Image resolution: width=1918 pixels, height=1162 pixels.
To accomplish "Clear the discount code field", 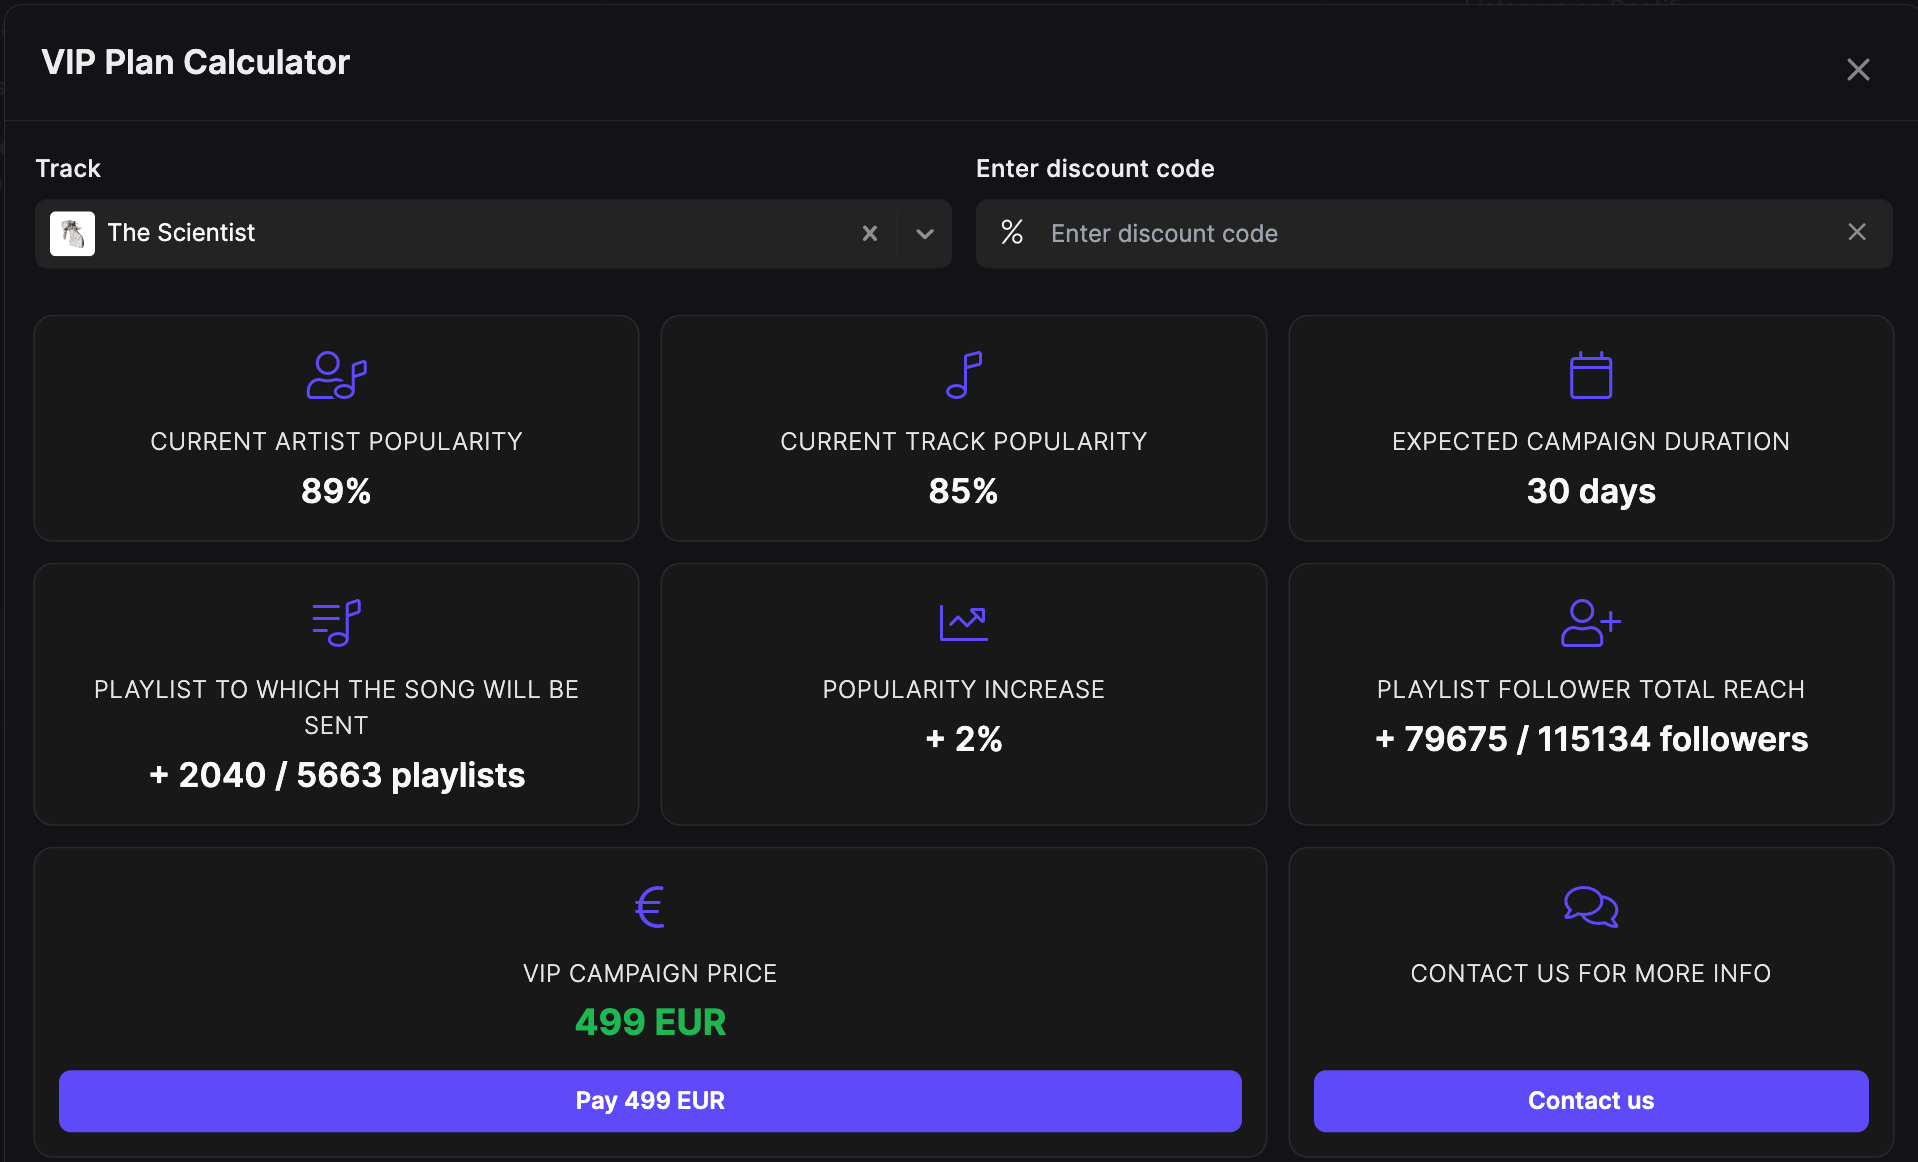I will (1857, 232).
